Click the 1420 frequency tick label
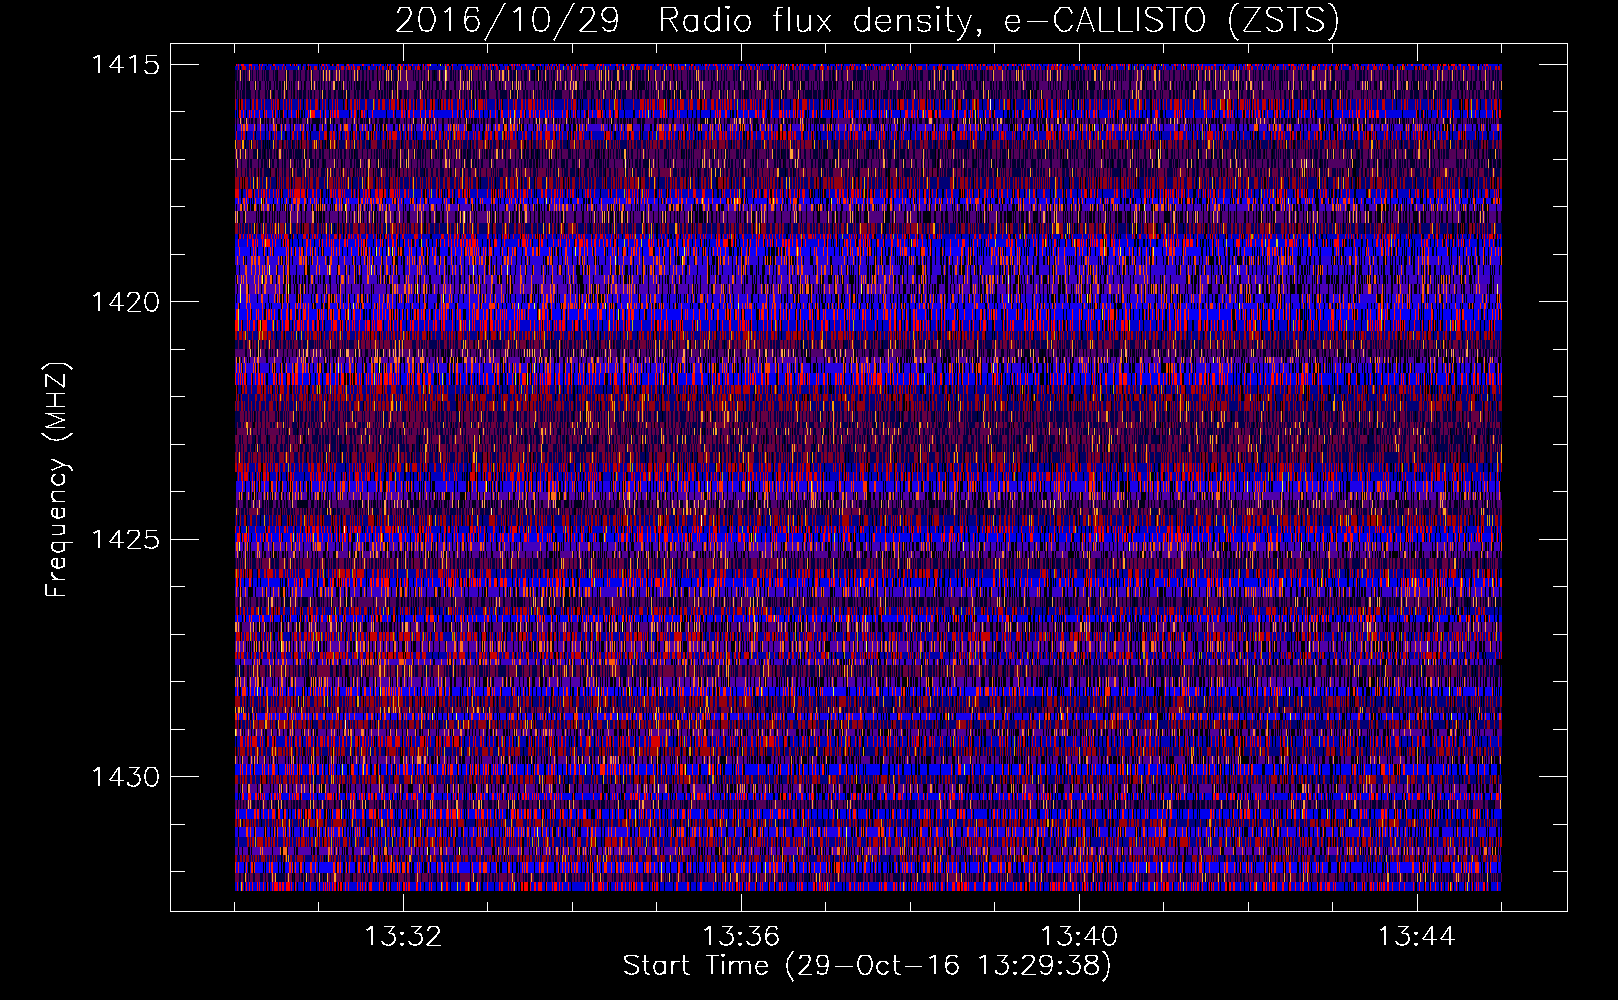This screenshot has width=1618, height=1000. pos(126,302)
